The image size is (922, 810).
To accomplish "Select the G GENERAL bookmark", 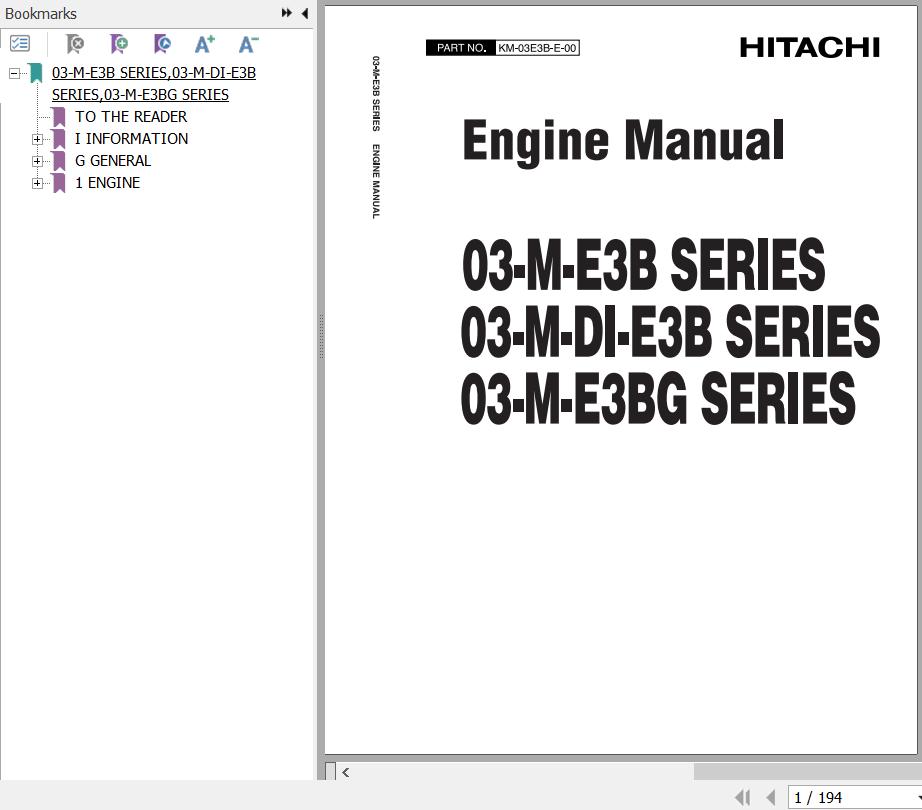I will coord(113,161).
